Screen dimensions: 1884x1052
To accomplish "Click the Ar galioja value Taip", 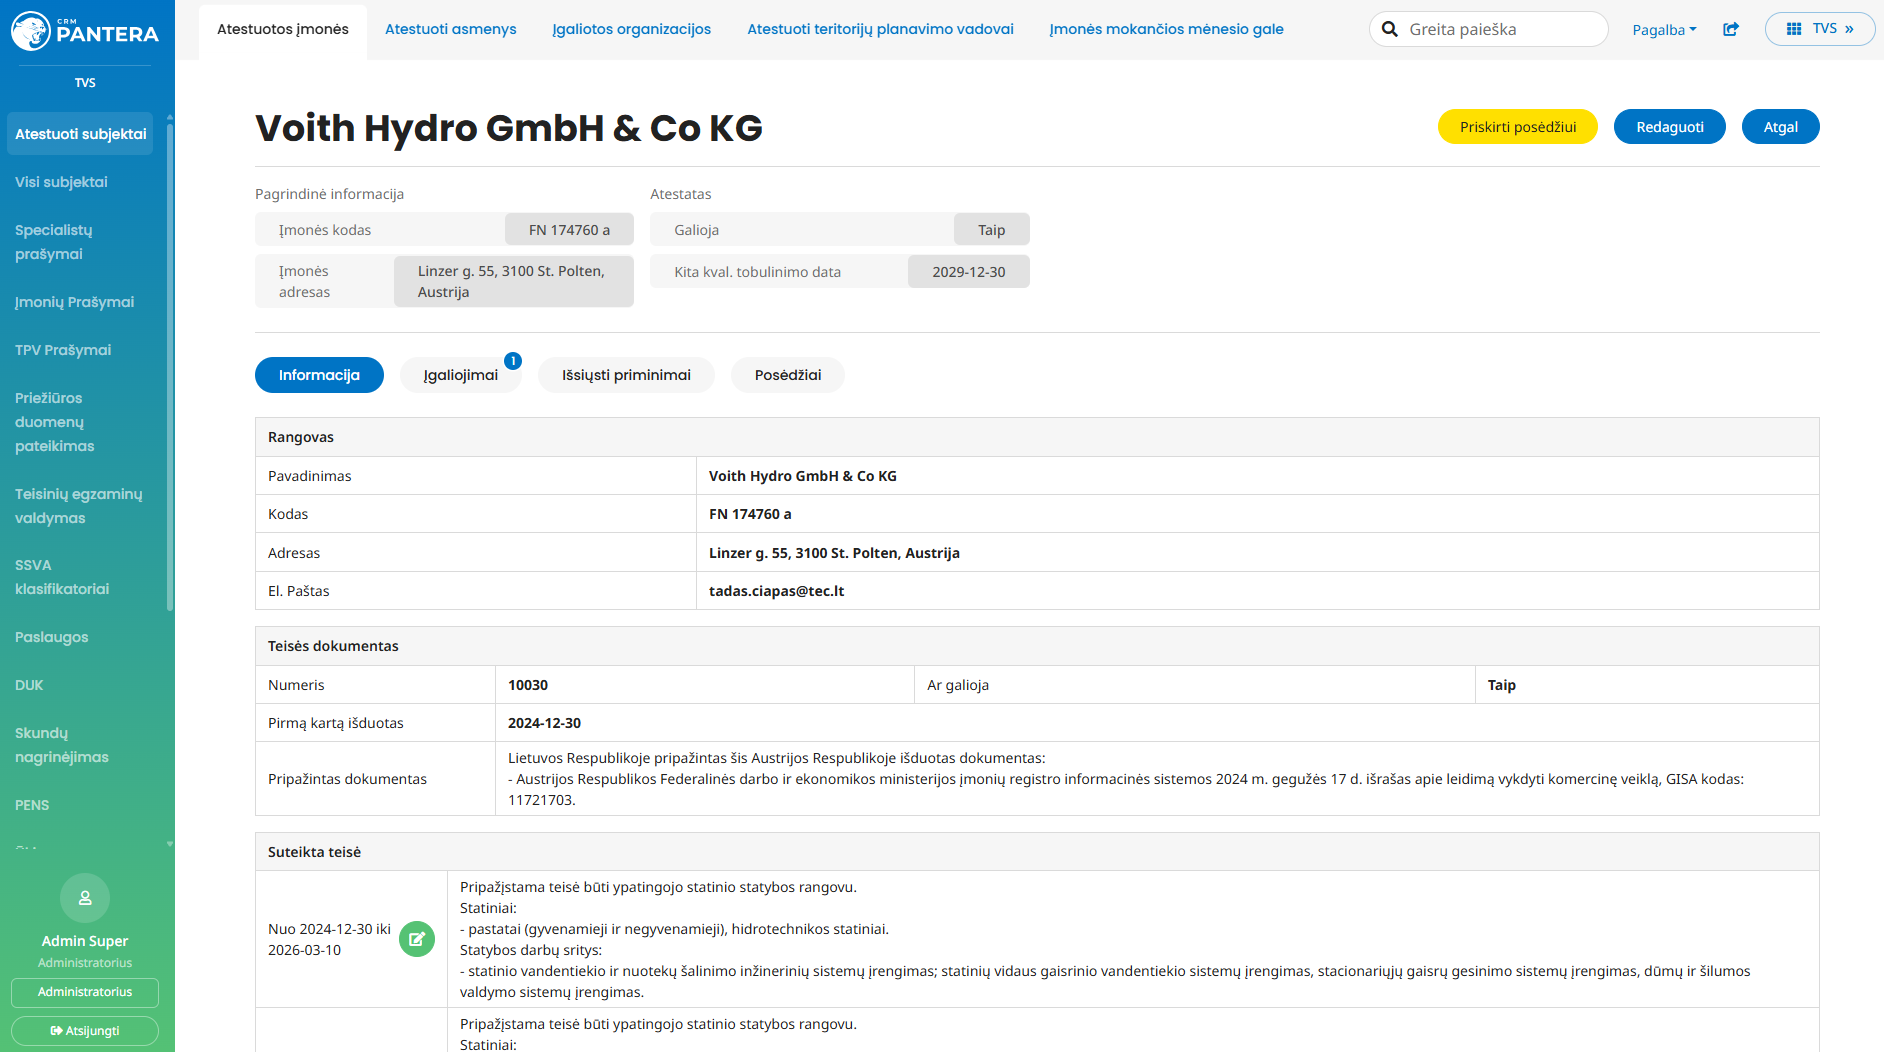I will pos(1502,685).
